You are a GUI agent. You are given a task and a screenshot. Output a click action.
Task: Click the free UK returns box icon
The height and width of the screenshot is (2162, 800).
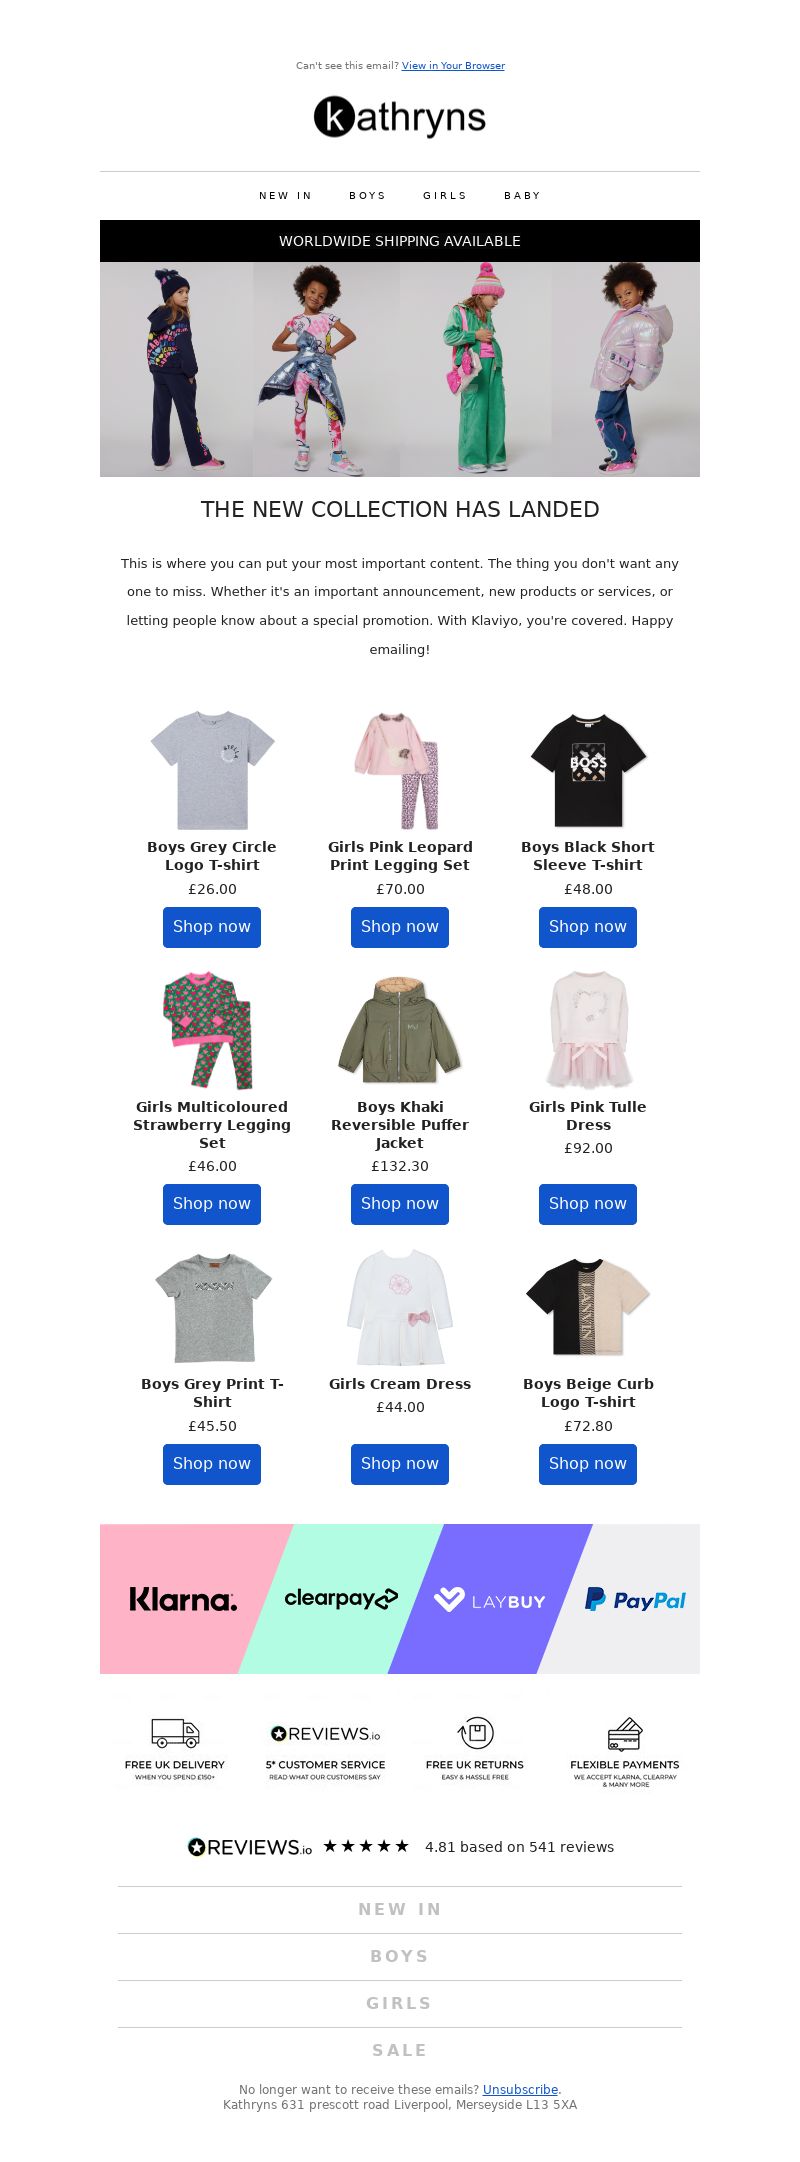[x=475, y=1733]
